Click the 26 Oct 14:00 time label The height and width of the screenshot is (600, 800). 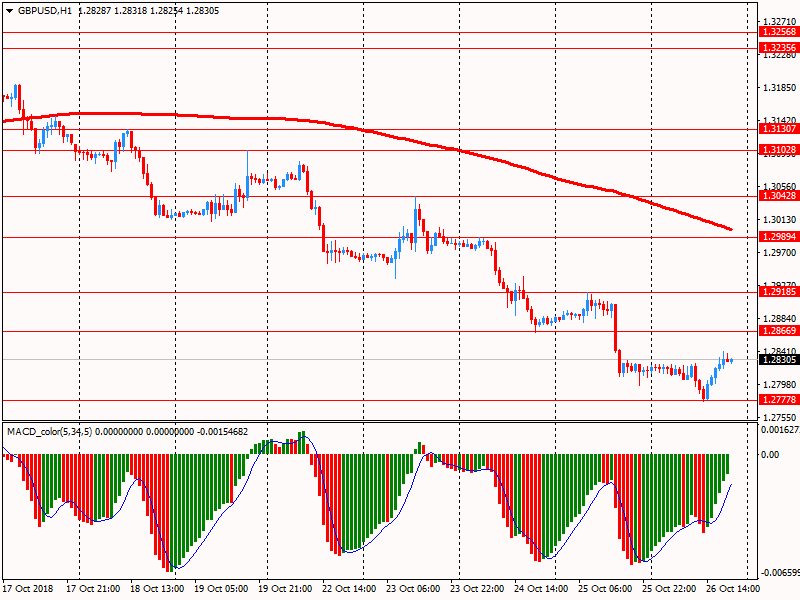[733, 588]
